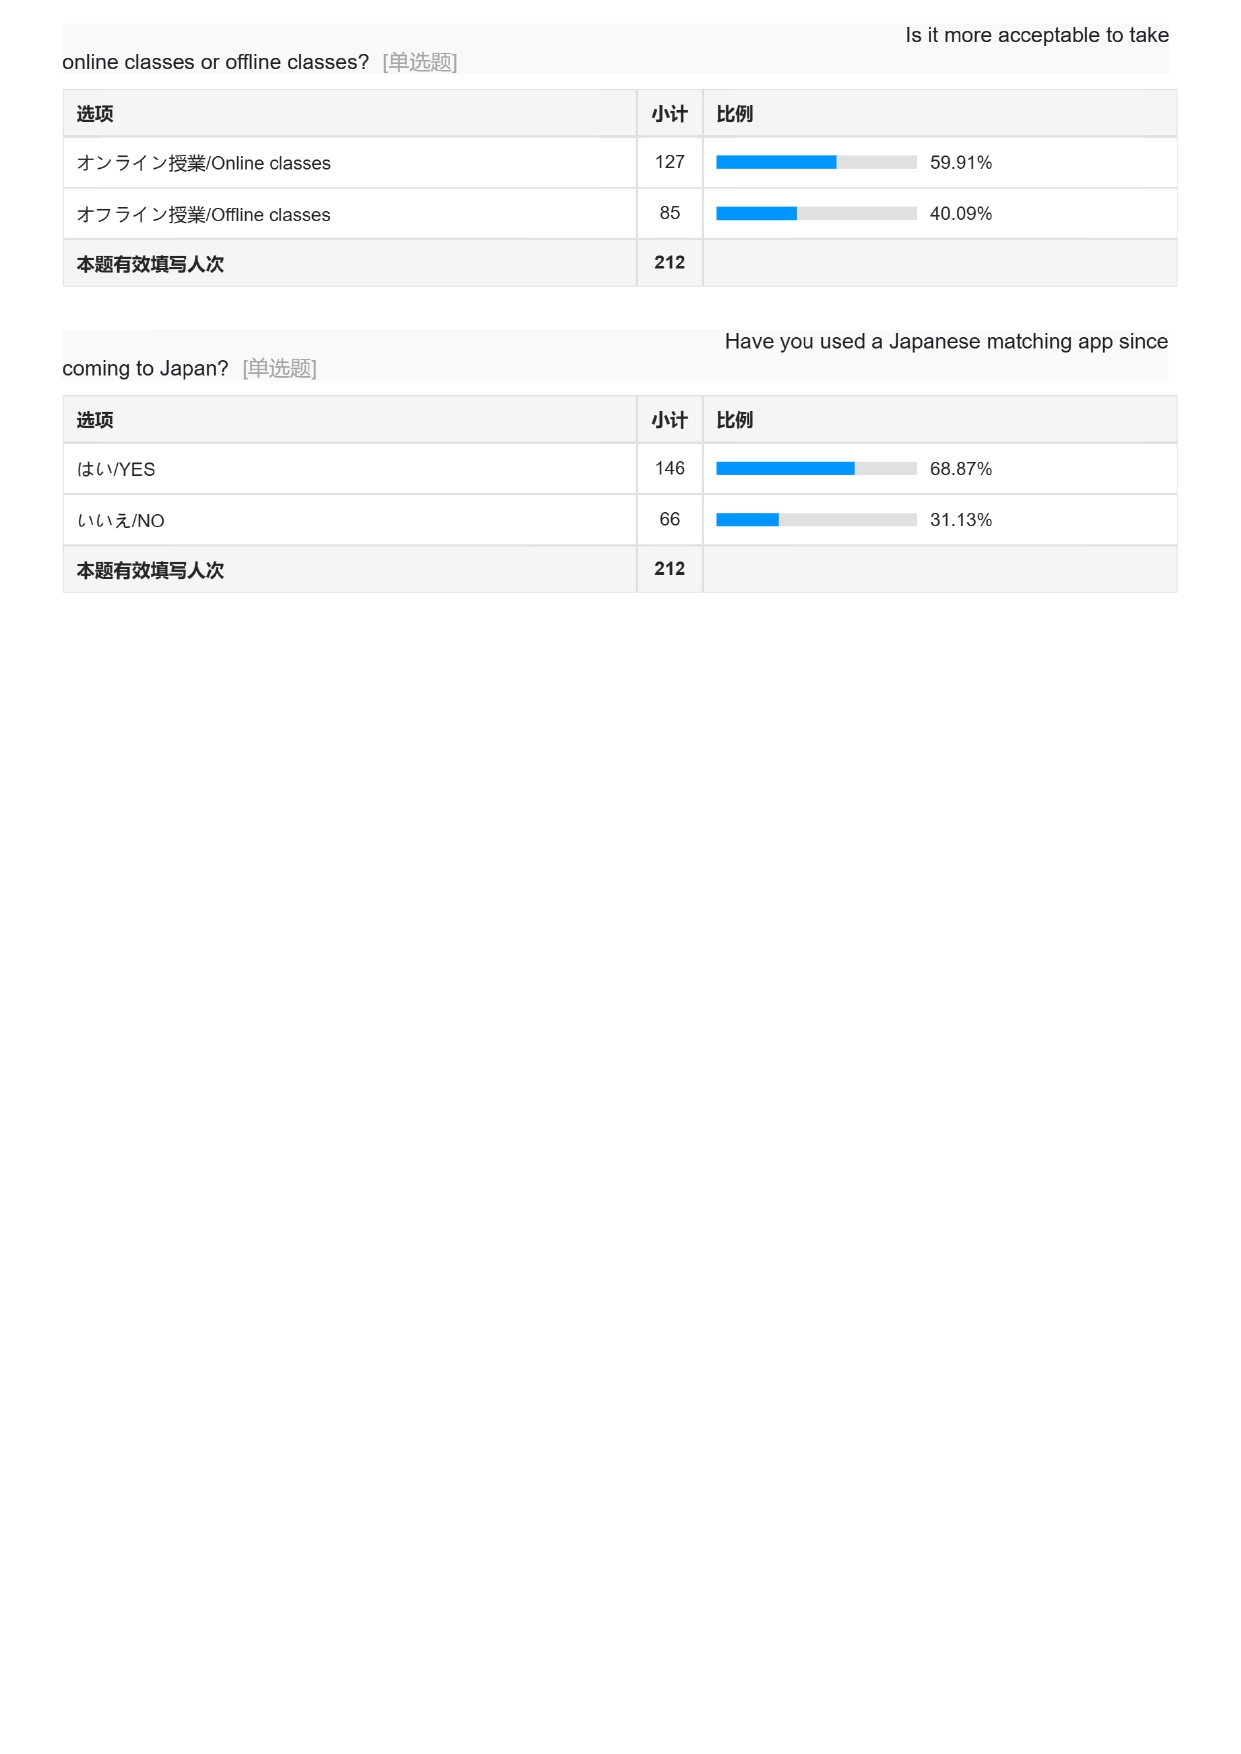Click the count 127 for Online classes
The width and height of the screenshot is (1241, 1754).
pyautogui.click(x=670, y=162)
